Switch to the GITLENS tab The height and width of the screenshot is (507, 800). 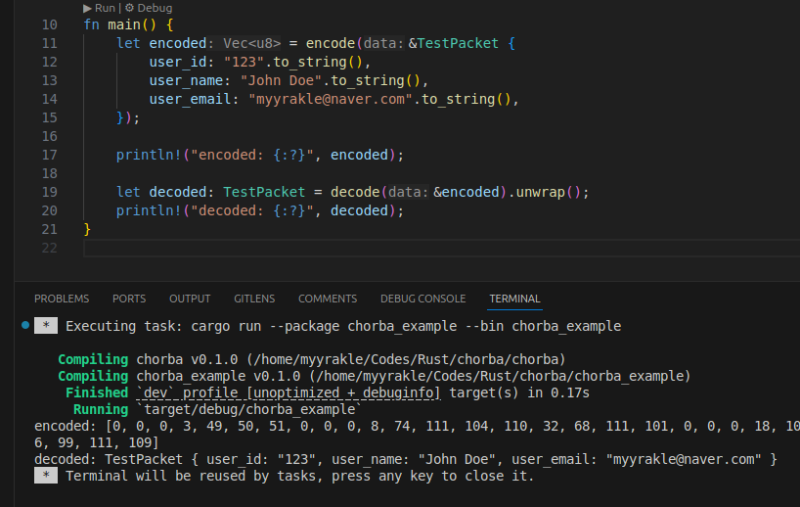(x=254, y=299)
